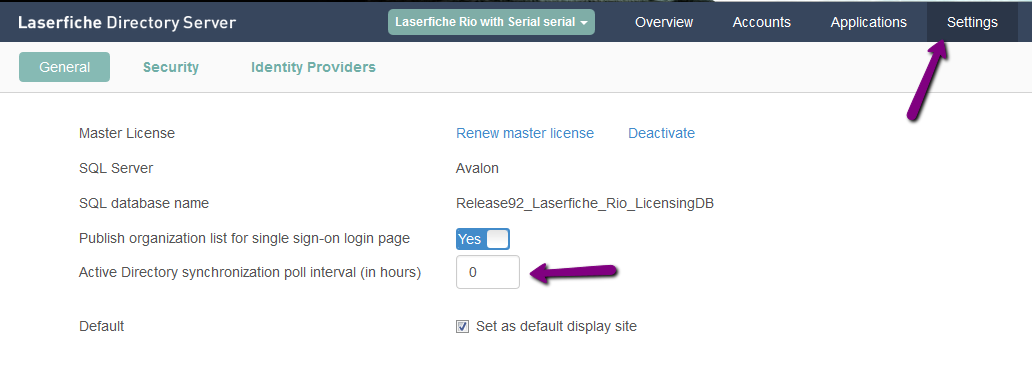The image size is (1032, 378).
Task: Open the Accounts page
Action: click(x=761, y=22)
